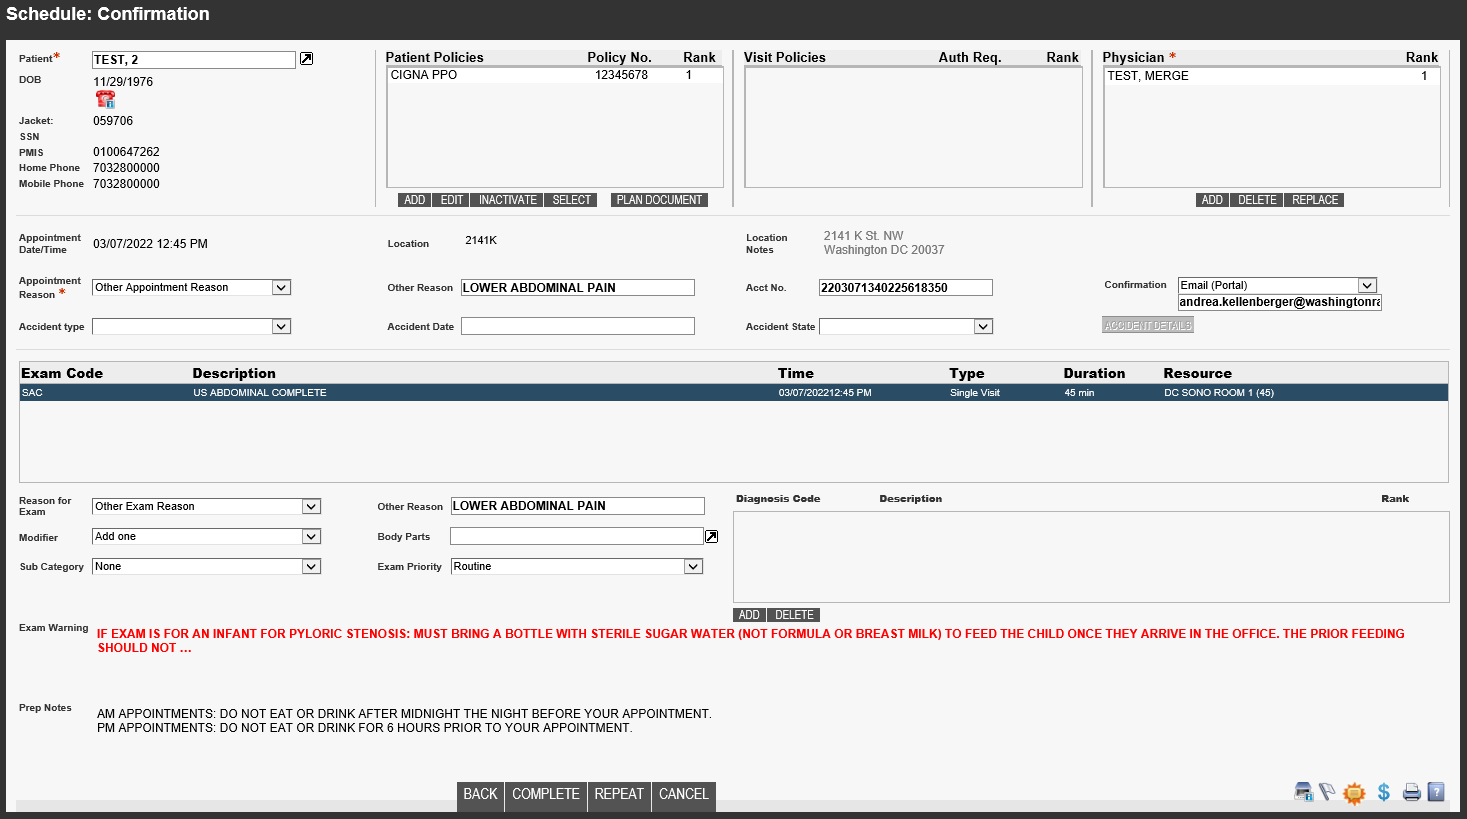1467x819 pixels.
Task: Click the Jacket number 059706
Action: pos(113,121)
